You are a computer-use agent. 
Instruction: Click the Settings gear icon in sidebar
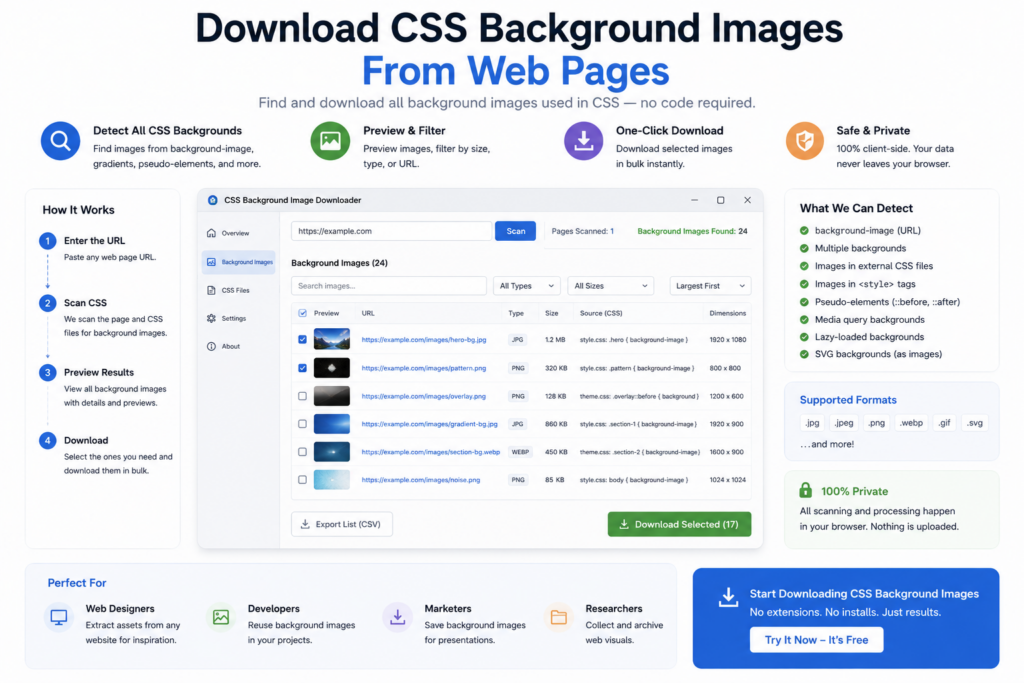(x=211, y=319)
